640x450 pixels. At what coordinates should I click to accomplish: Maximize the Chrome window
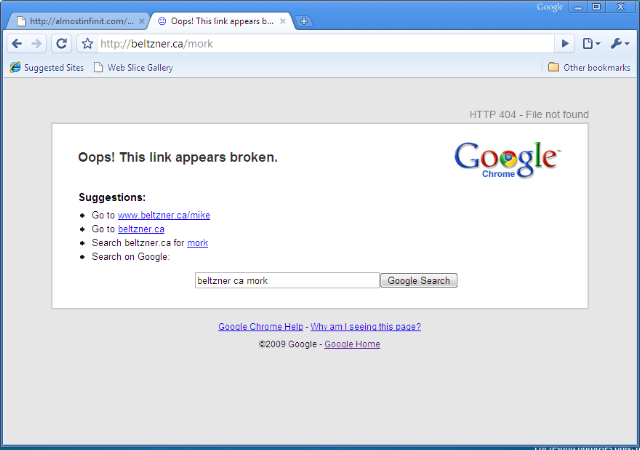click(x=596, y=7)
